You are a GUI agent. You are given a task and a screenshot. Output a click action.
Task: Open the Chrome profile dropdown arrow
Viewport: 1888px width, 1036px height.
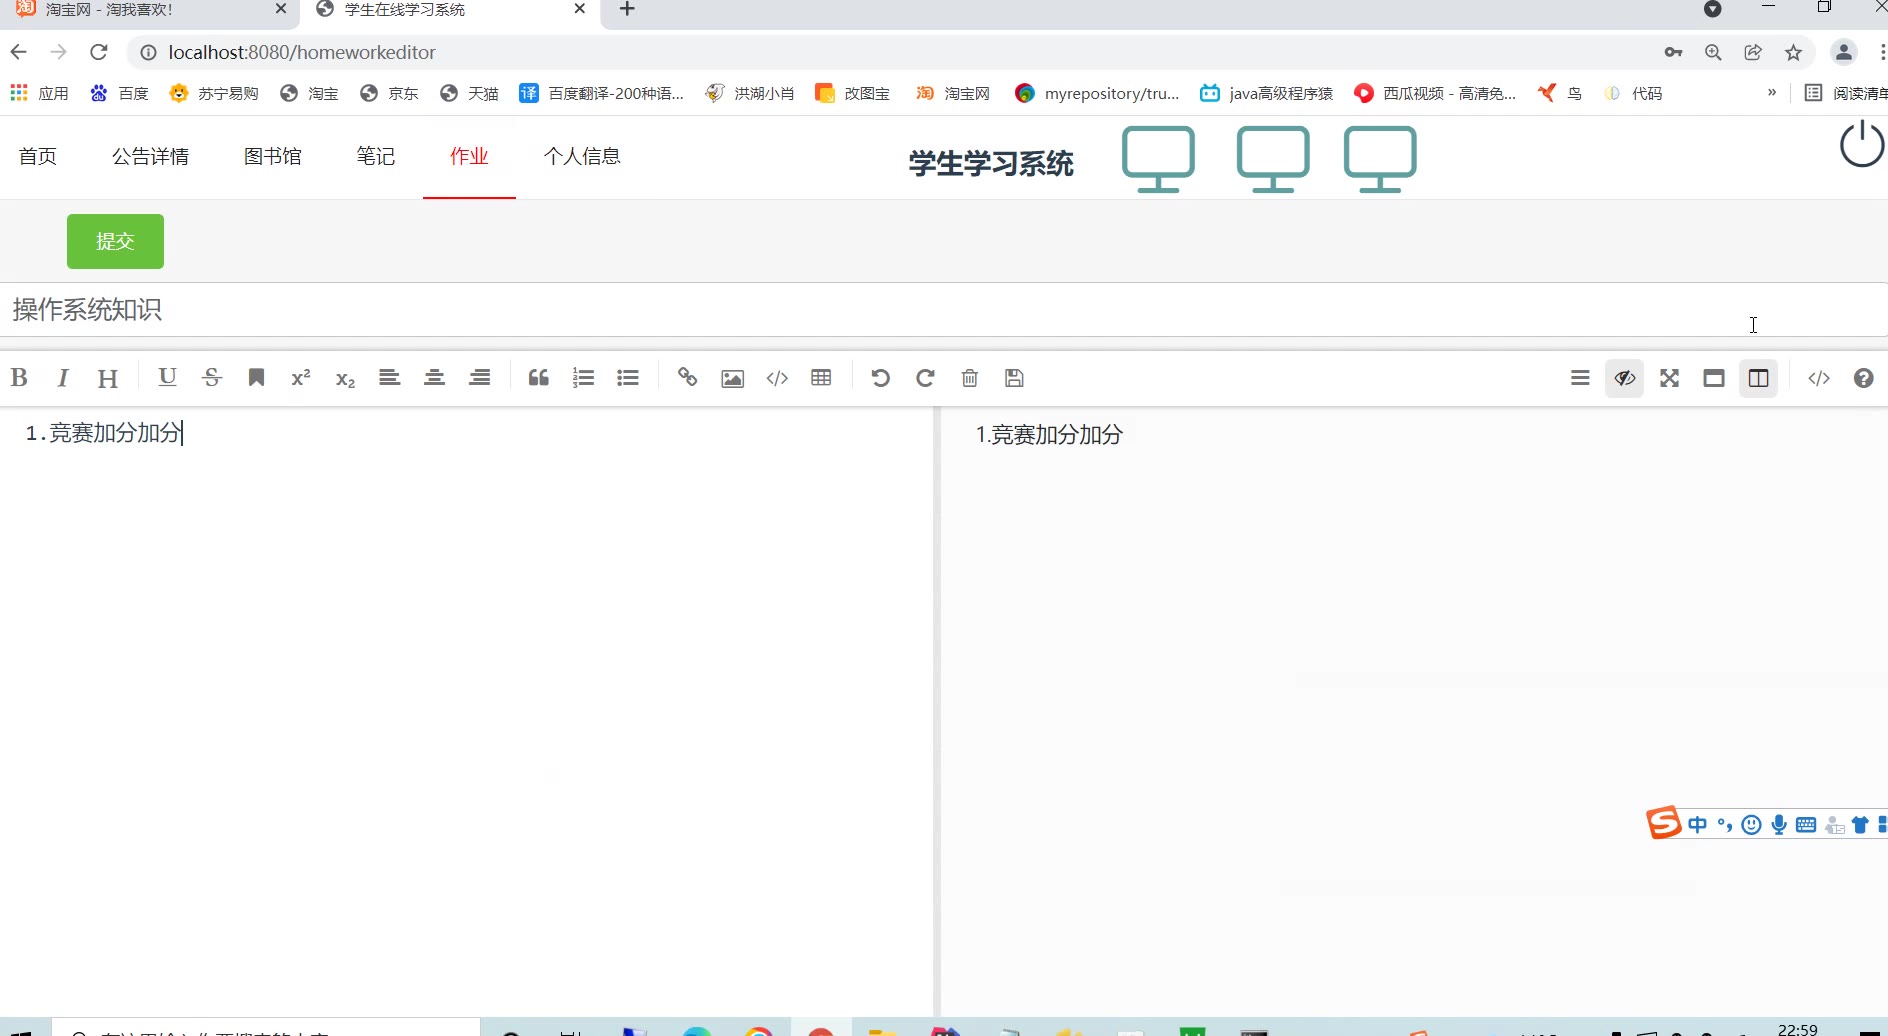[1712, 10]
